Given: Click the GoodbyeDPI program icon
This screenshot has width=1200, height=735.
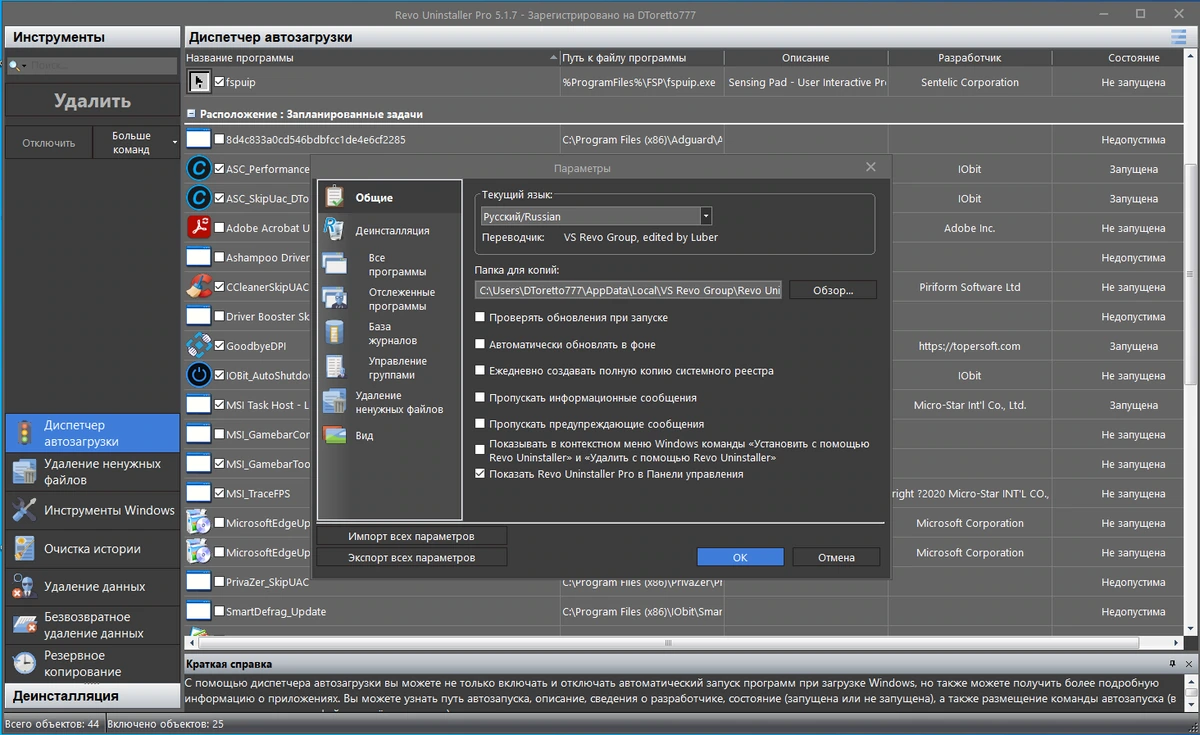Looking at the screenshot, I should pyautogui.click(x=199, y=346).
